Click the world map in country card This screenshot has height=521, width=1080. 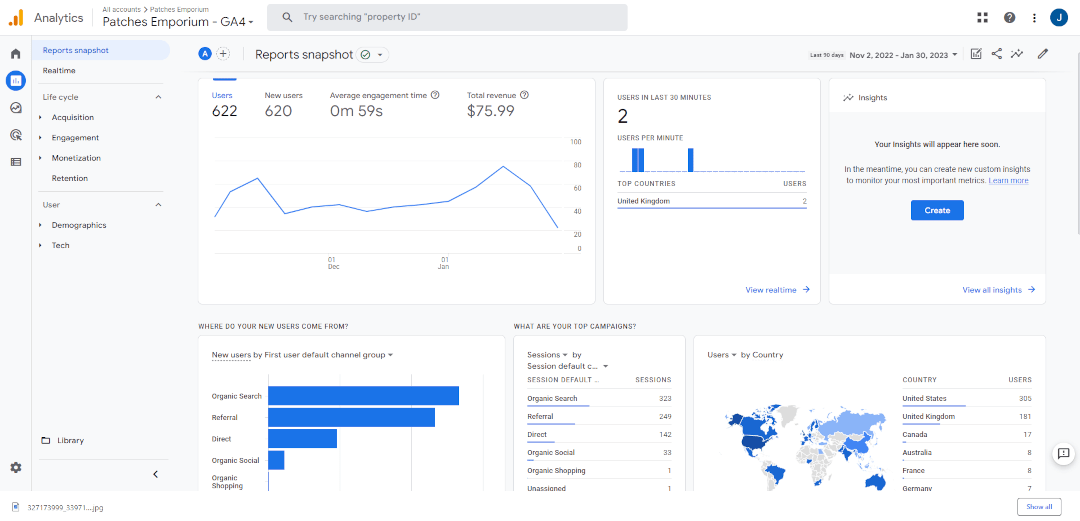tap(805, 448)
